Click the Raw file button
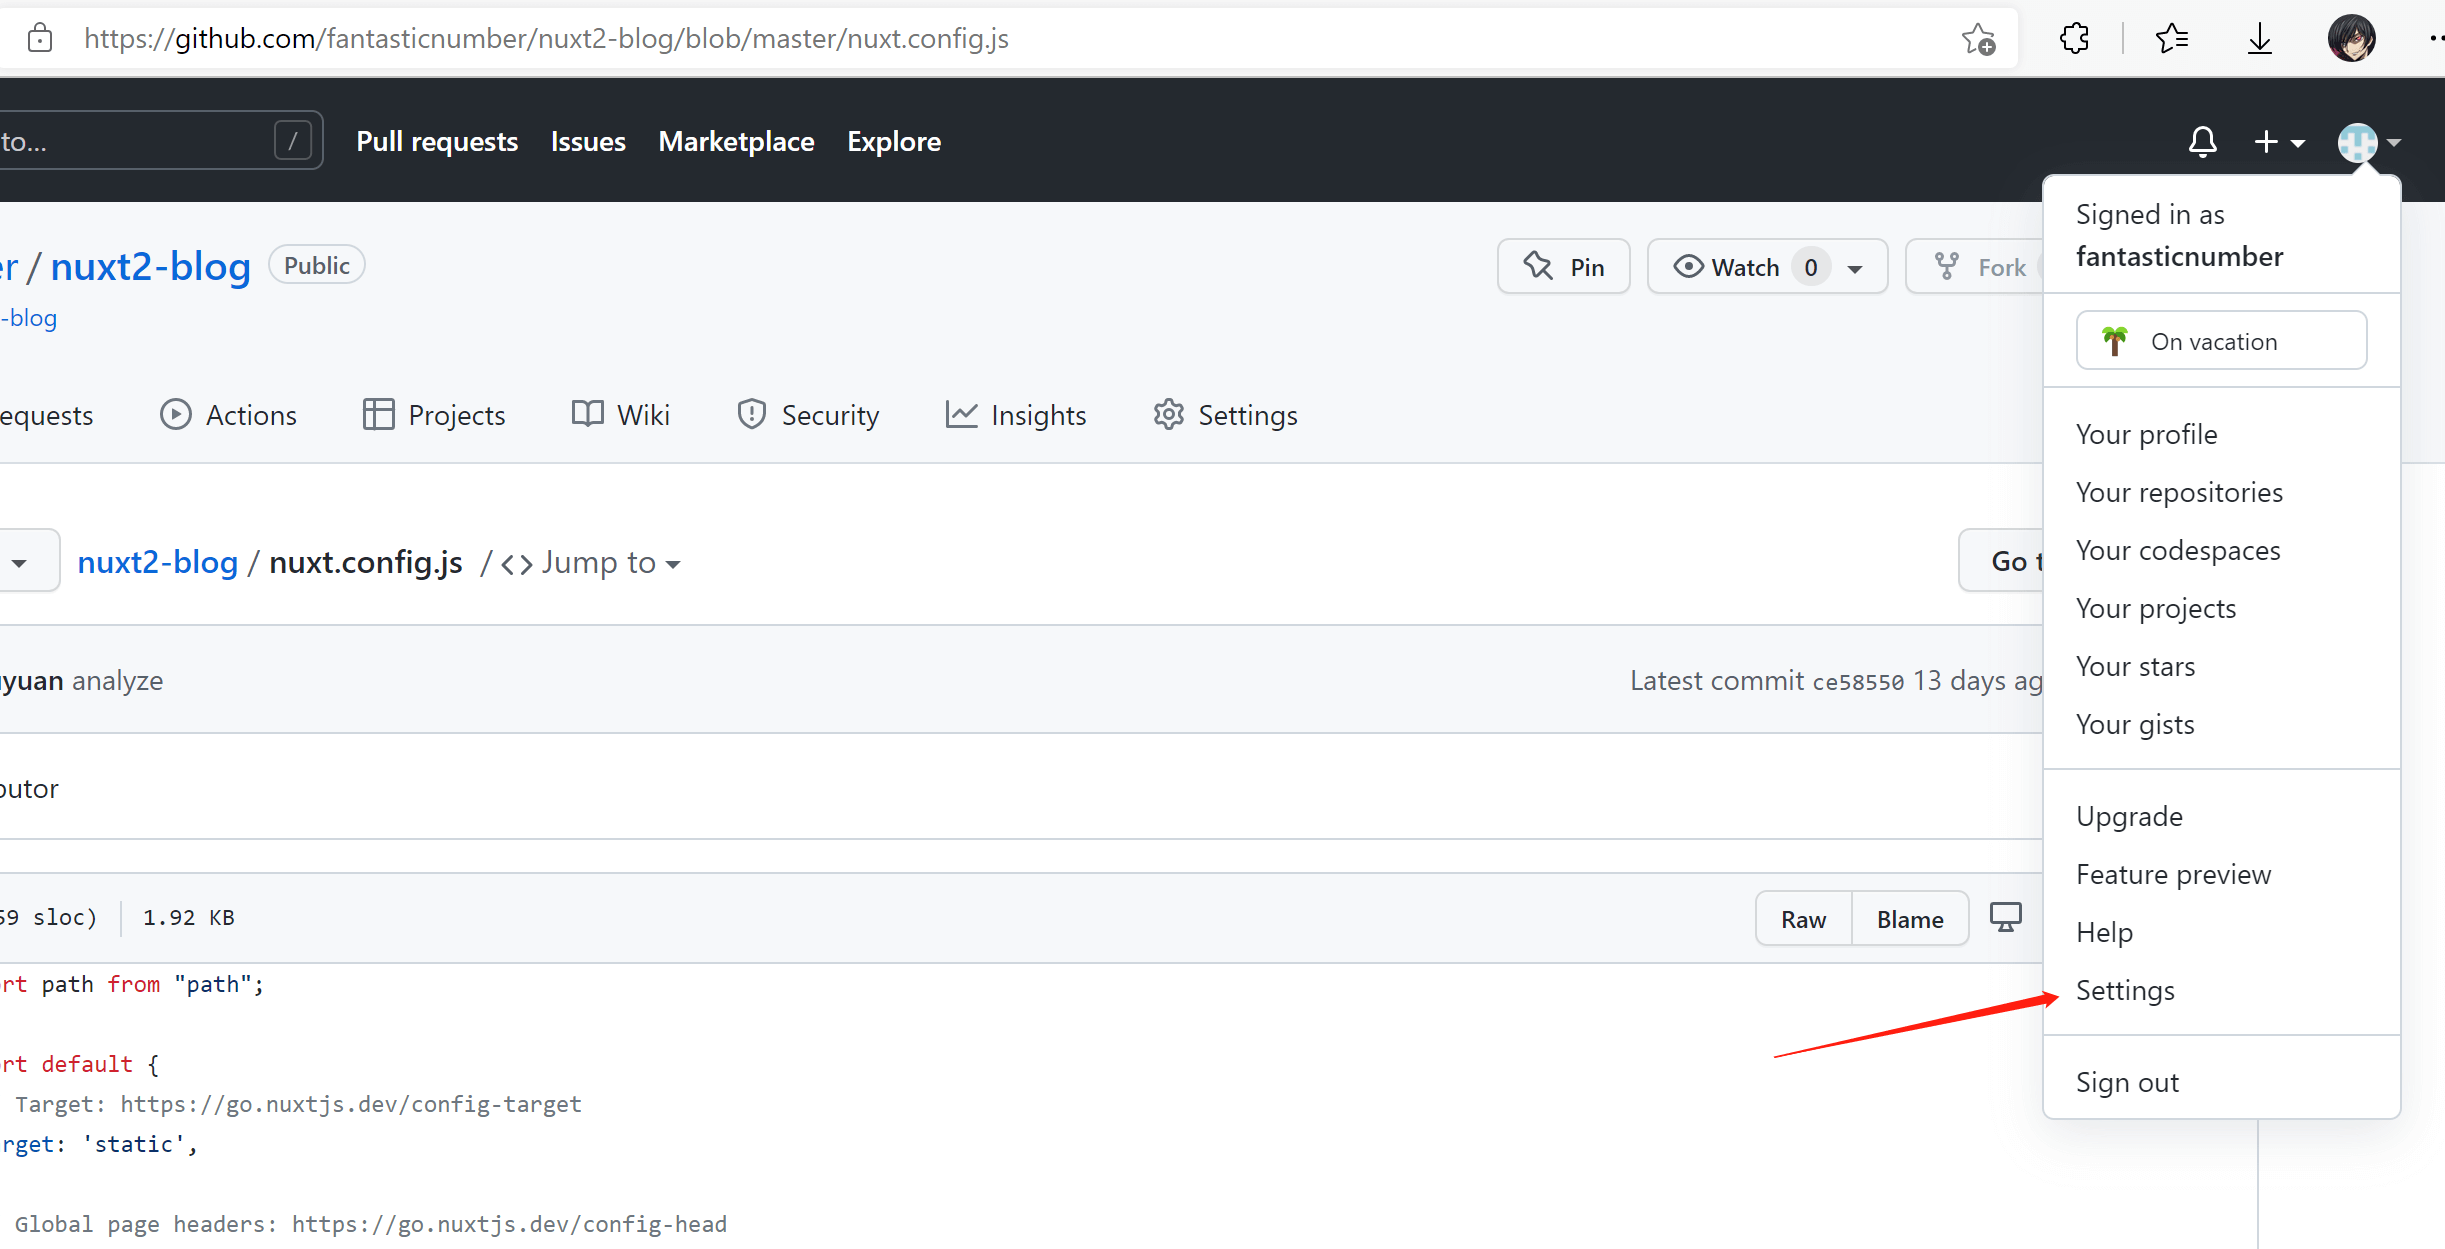This screenshot has height=1249, width=2445. [1803, 919]
